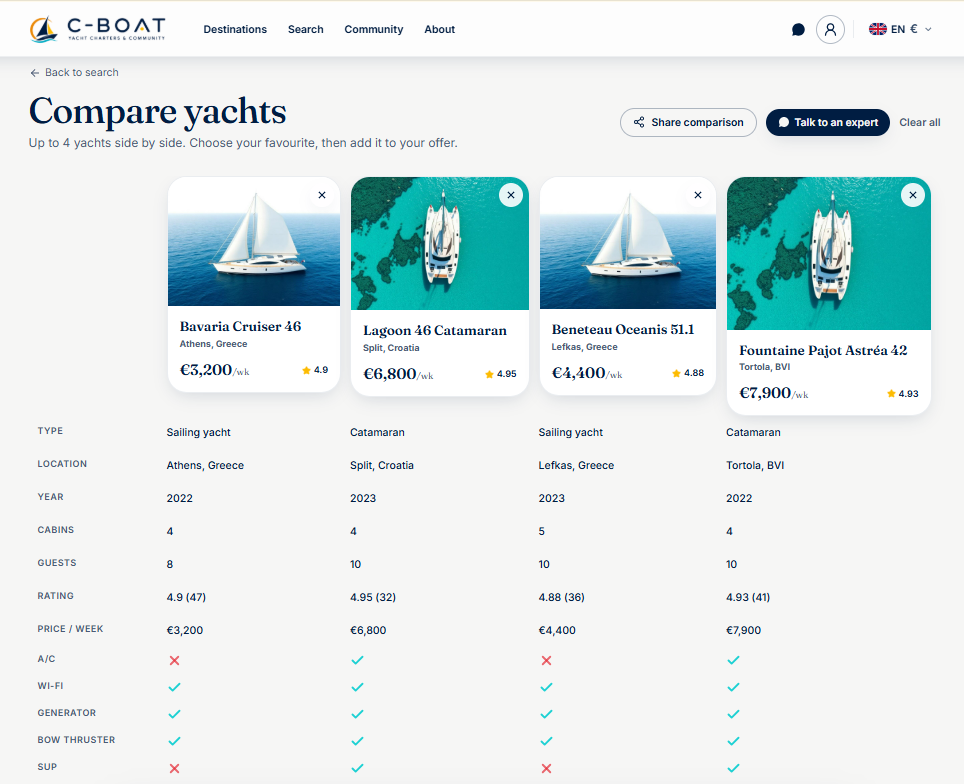Screen dimensions: 964x784
Task: Click Beneteau Oceanis 51.1 title
Action: point(623,330)
